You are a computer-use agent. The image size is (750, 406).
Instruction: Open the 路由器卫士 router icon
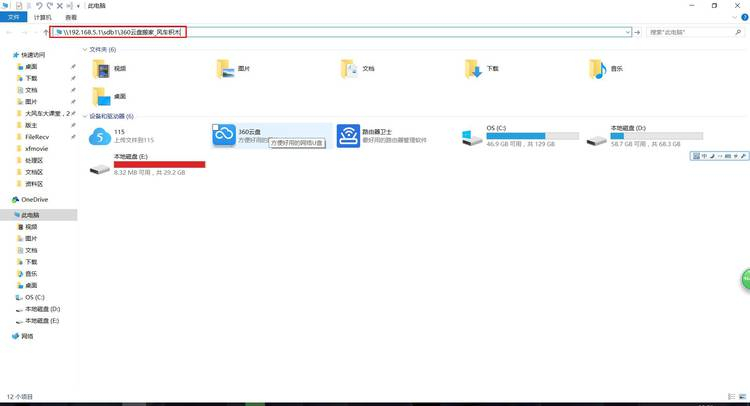coord(348,136)
